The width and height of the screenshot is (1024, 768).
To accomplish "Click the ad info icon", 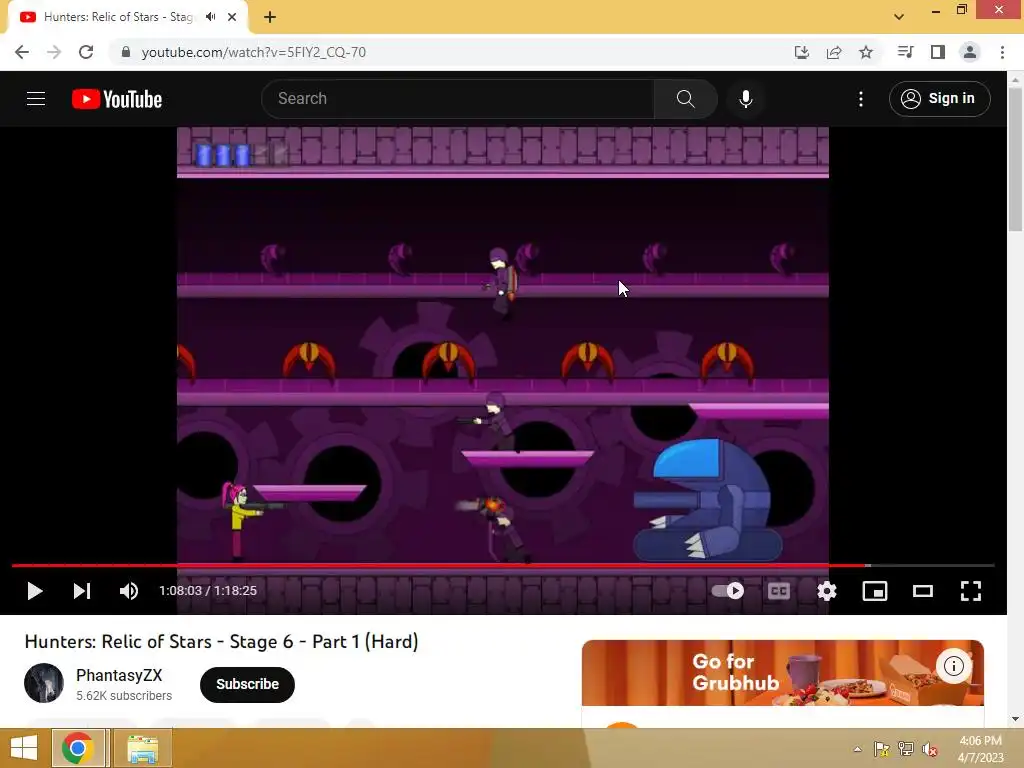I will coord(953,665).
